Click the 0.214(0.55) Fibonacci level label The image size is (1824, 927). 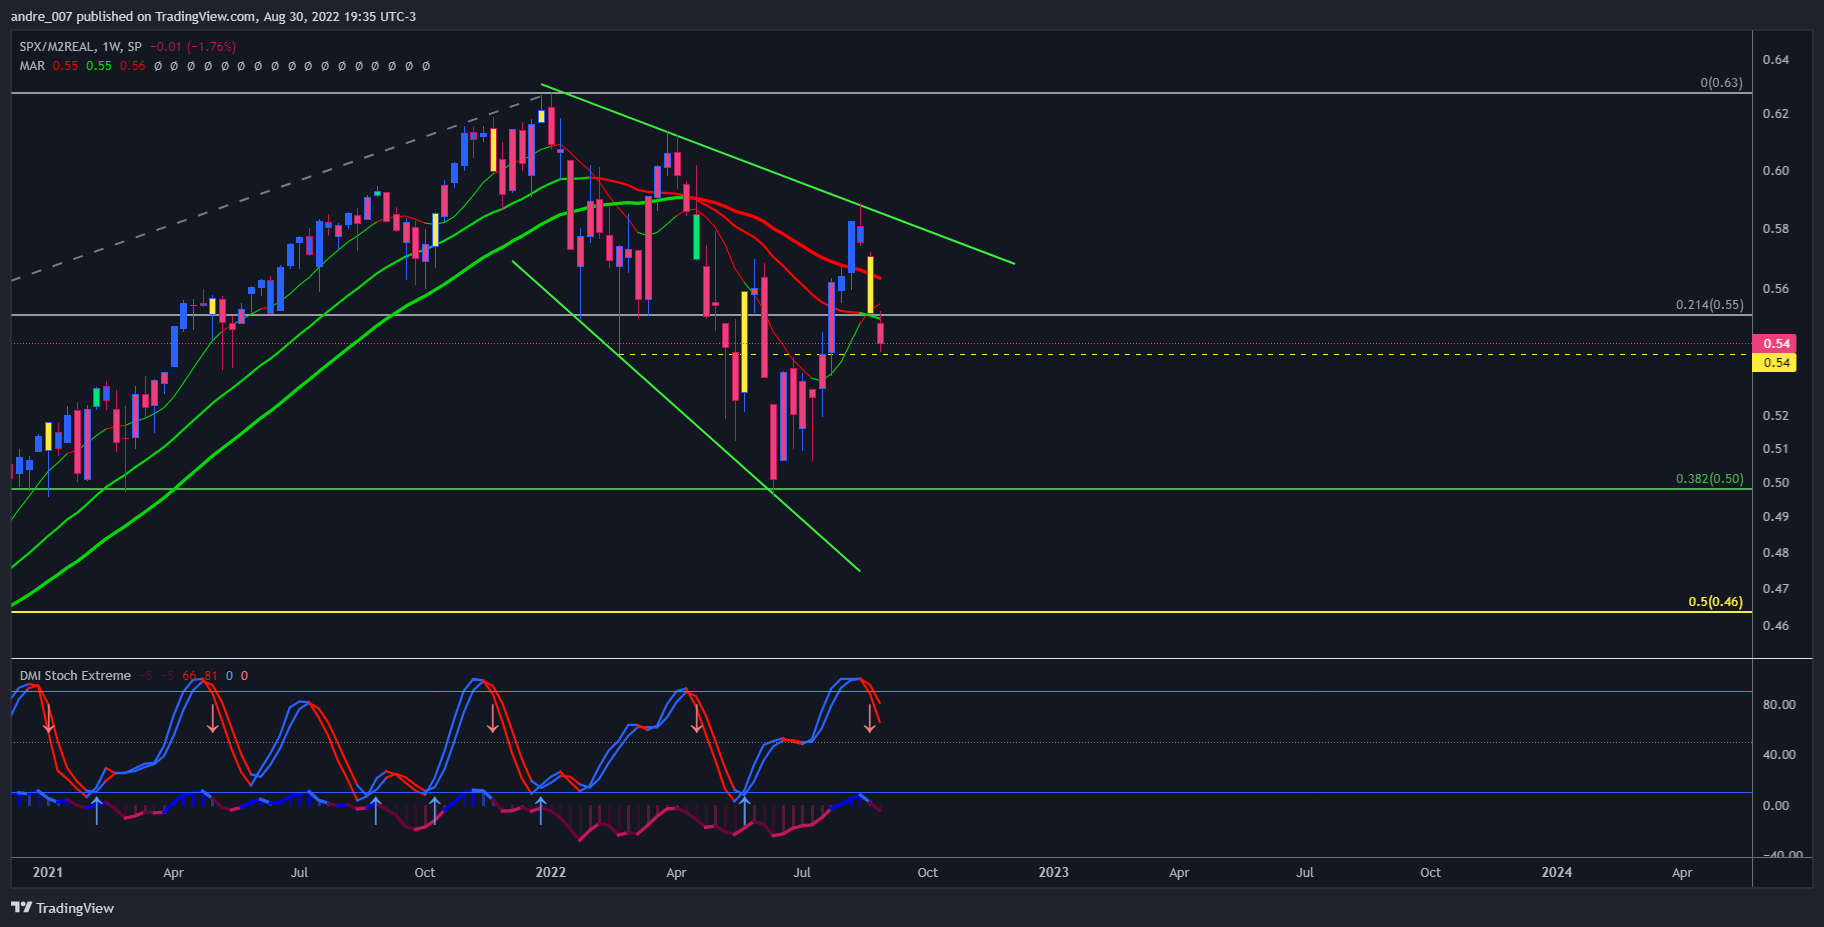click(x=1709, y=305)
